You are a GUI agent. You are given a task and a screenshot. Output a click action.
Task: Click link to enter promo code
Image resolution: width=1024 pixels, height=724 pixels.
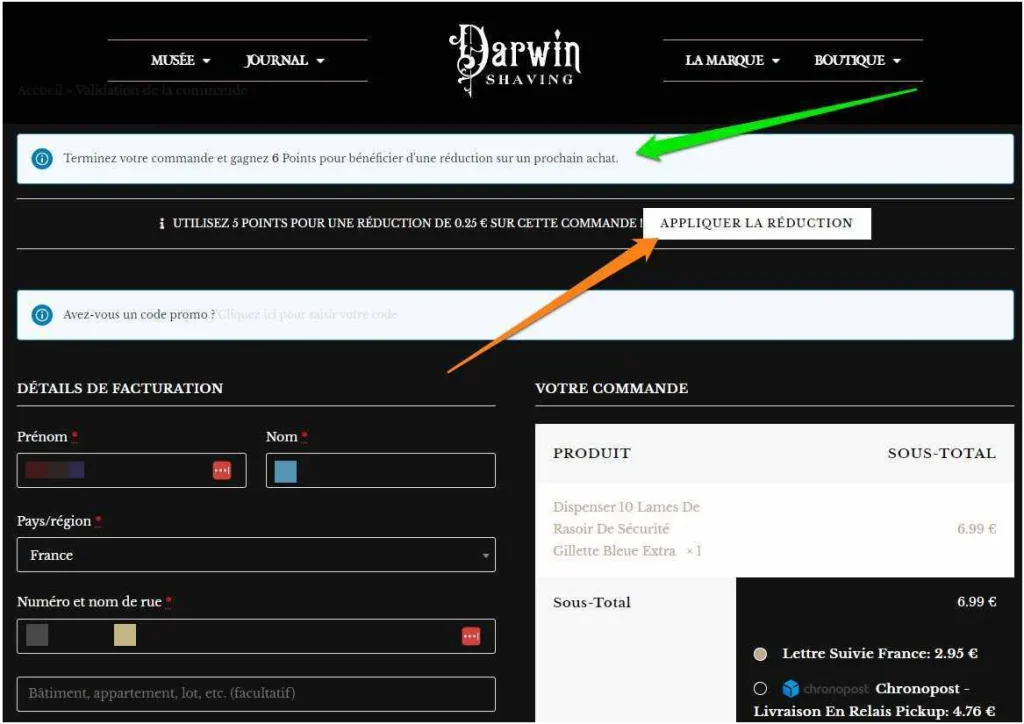[308, 315]
